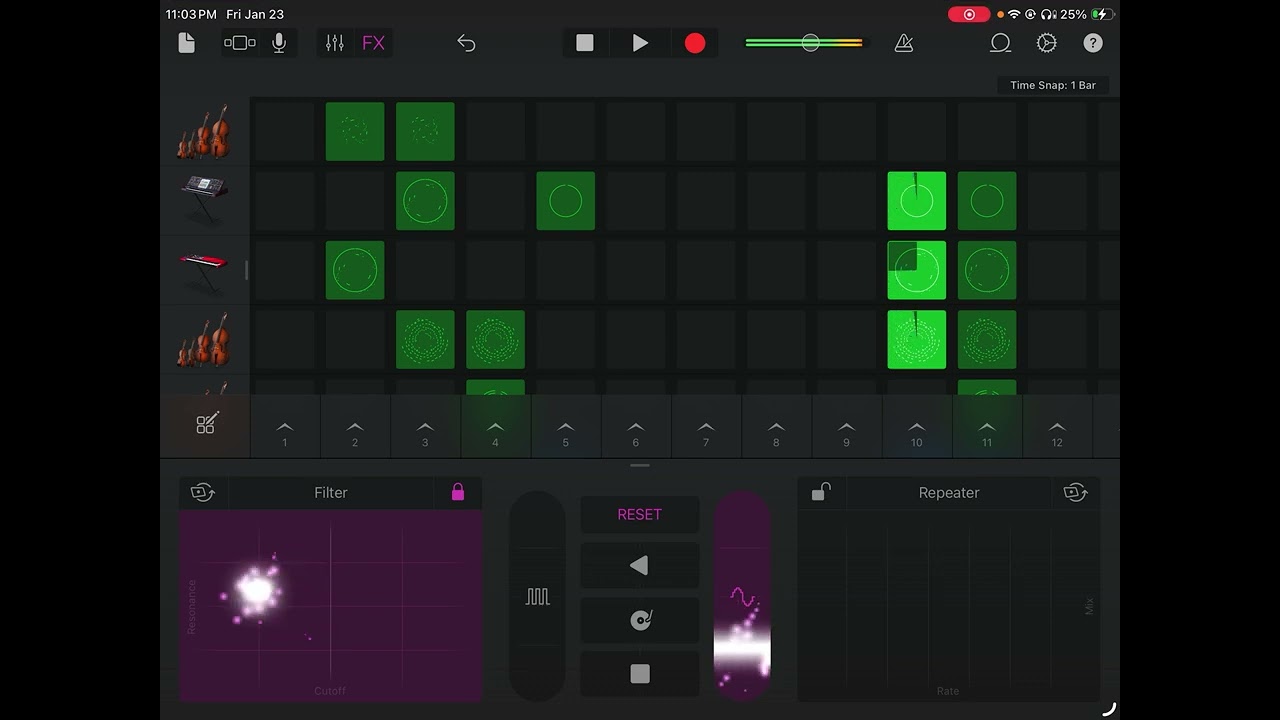The height and width of the screenshot is (720, 1280).
Task: Stop playback with the square button
Action: click(585, 43)
